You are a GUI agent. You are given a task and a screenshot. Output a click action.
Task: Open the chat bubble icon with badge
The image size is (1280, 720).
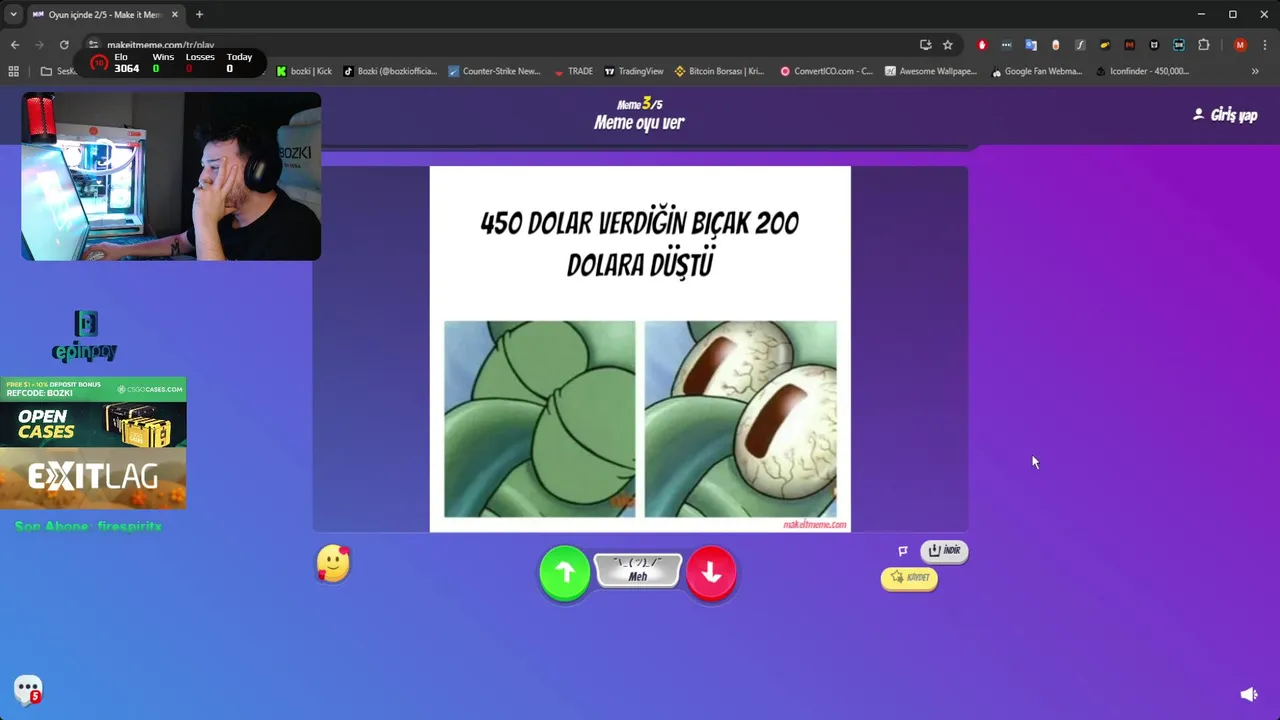click(x=28, y=689)
